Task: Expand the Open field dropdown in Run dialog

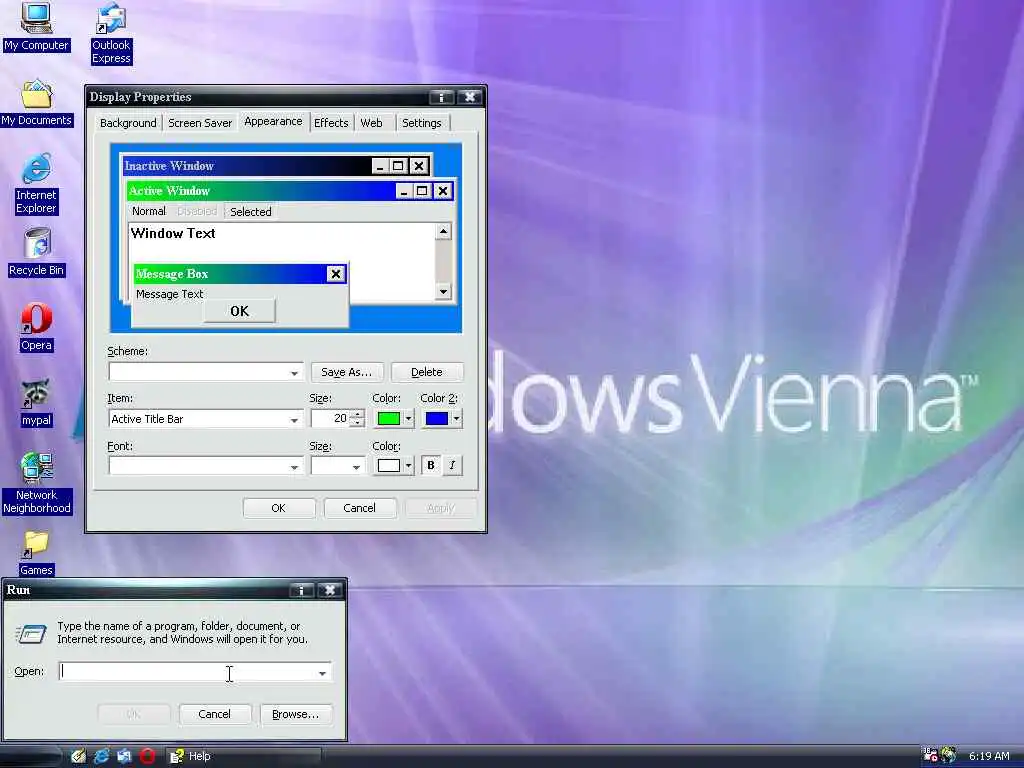Action: pyautogui.click(x=323, y=673)
